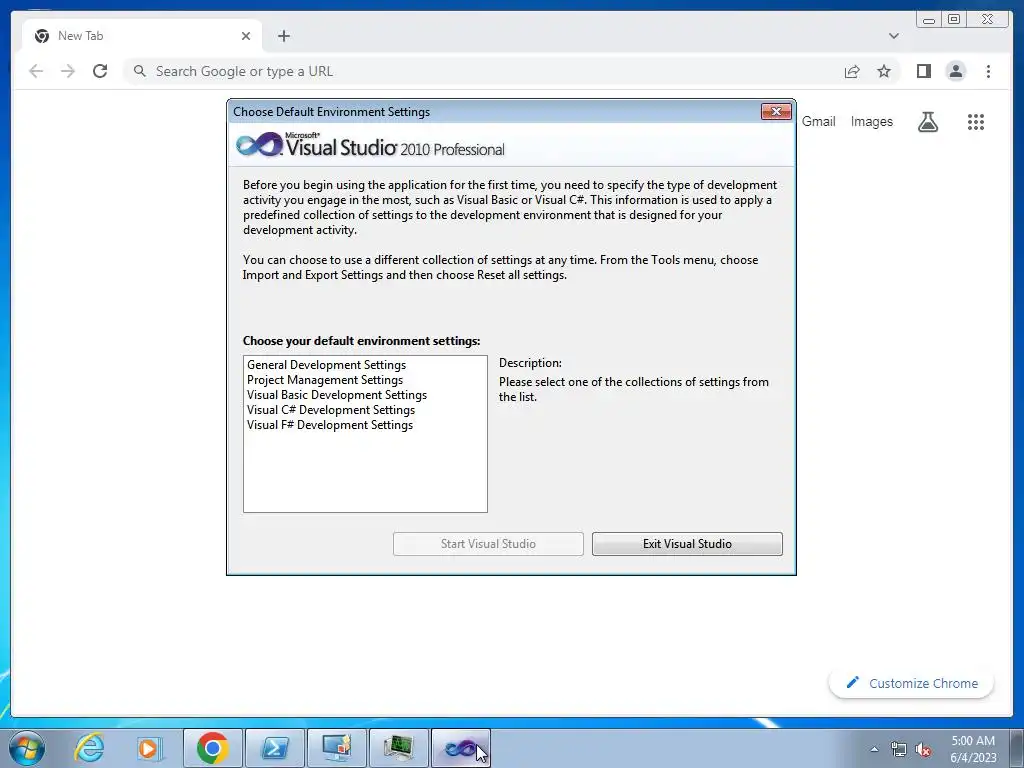Choose Visual Basic Development Settings

337,395
